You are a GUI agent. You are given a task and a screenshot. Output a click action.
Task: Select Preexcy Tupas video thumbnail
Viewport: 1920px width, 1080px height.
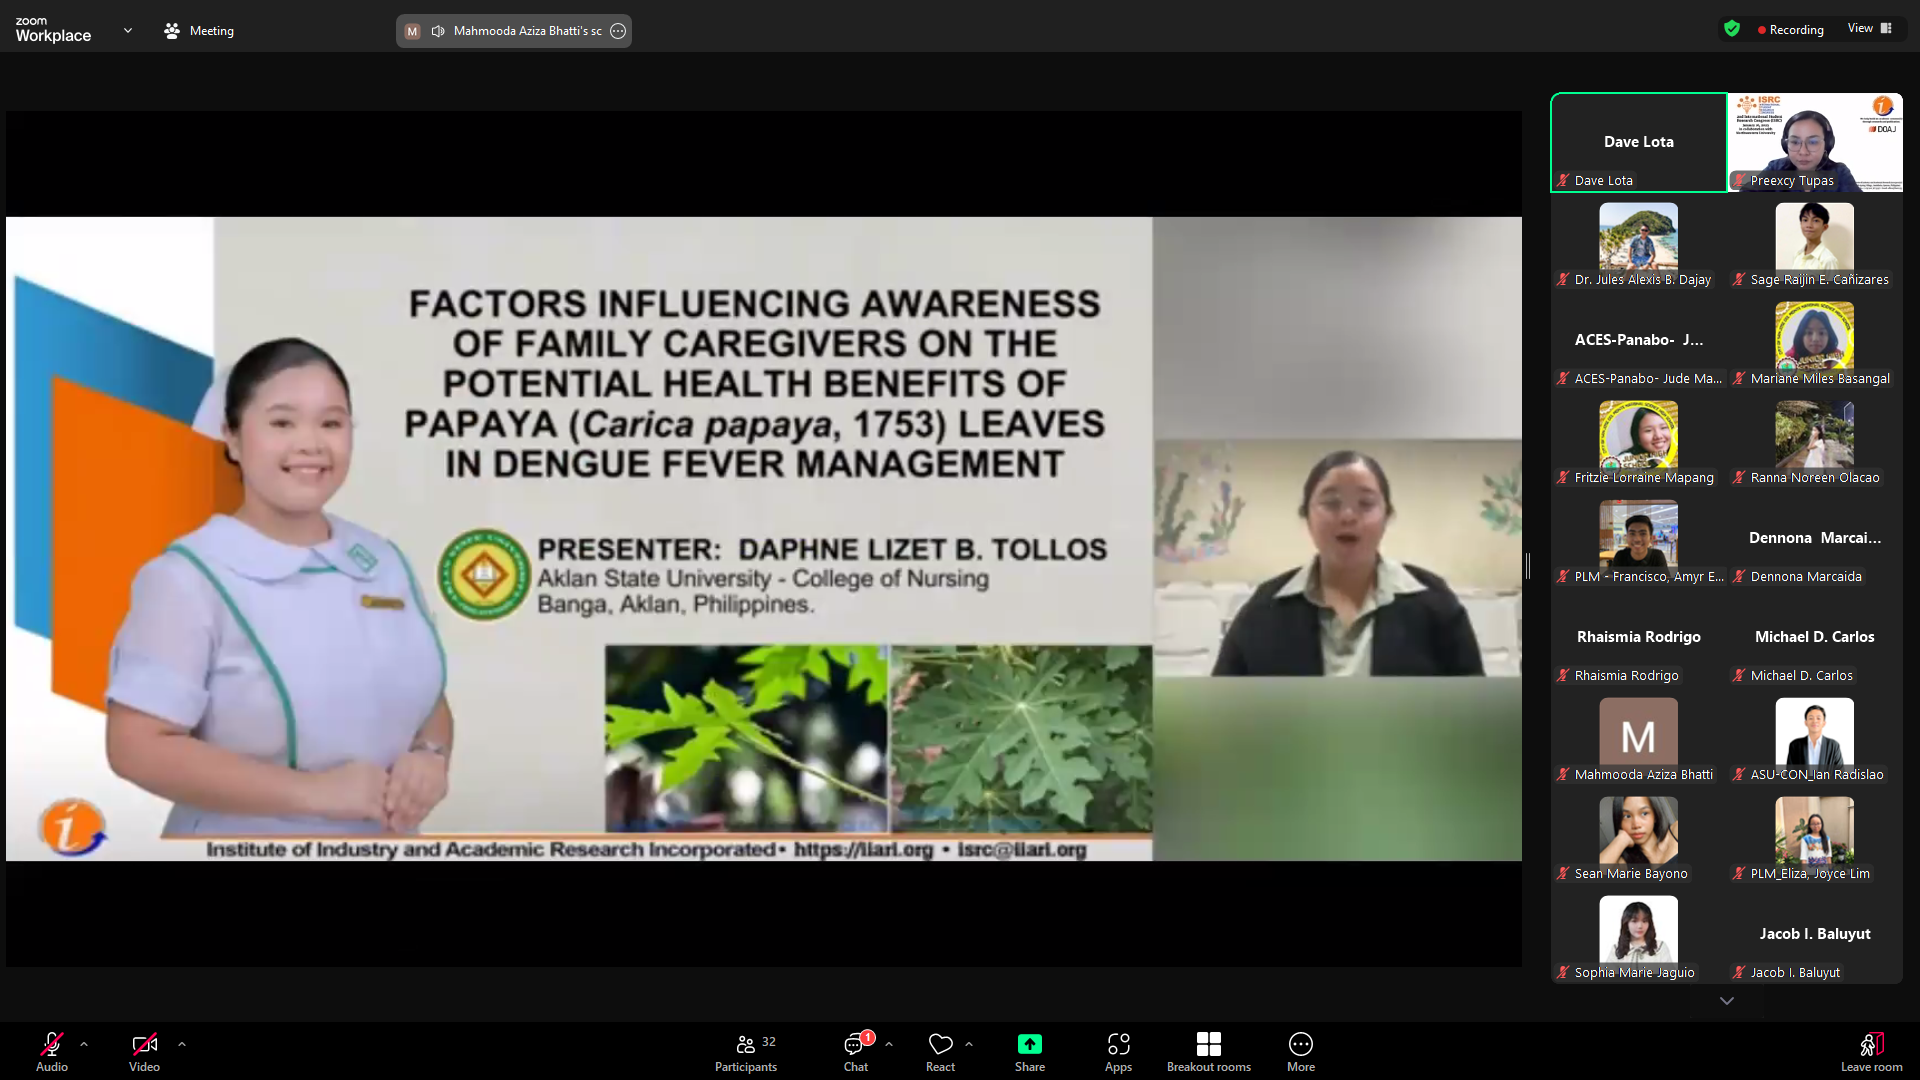(x=1815, y=142)
